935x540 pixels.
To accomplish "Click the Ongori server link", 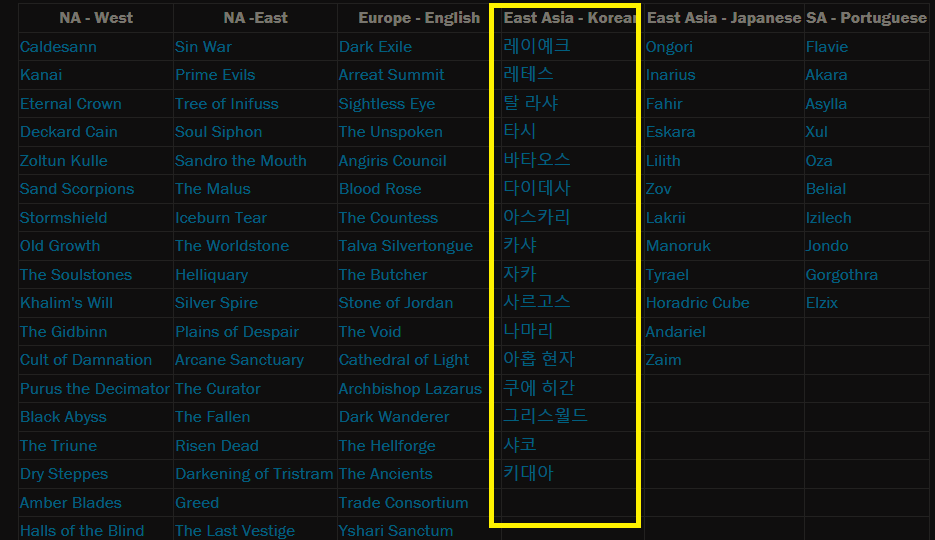I will pos(669,46).
